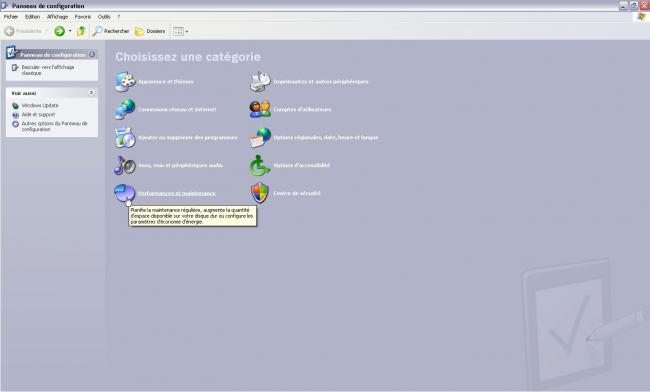
Task: Click the Imprimantes et autres périphériques icon
Action: point(260,82)
